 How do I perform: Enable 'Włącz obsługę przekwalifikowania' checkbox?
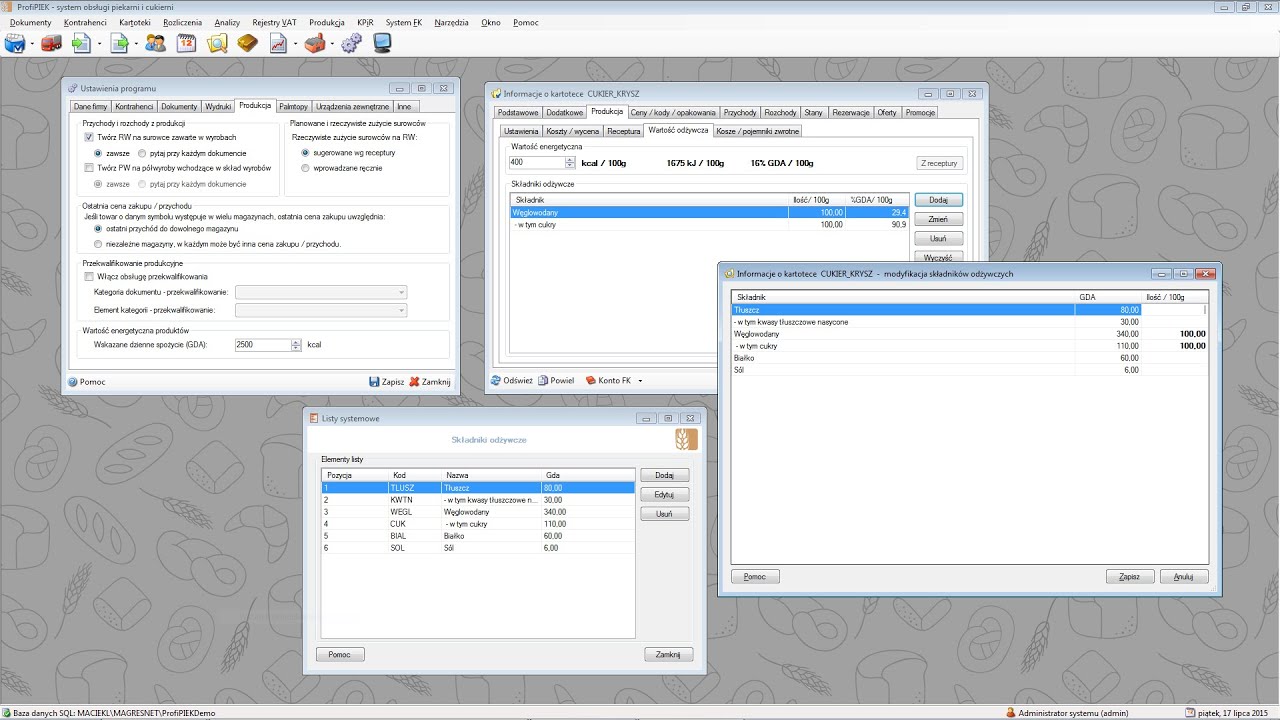click(89, 276)
